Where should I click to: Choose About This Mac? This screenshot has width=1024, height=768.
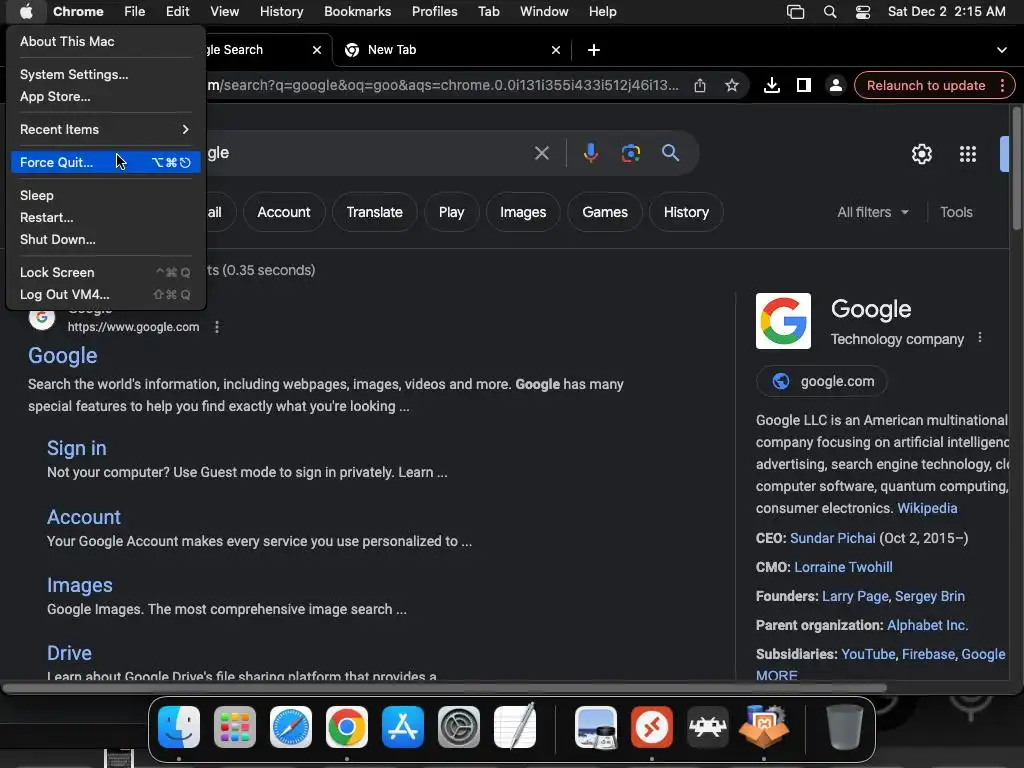point(105,41)
